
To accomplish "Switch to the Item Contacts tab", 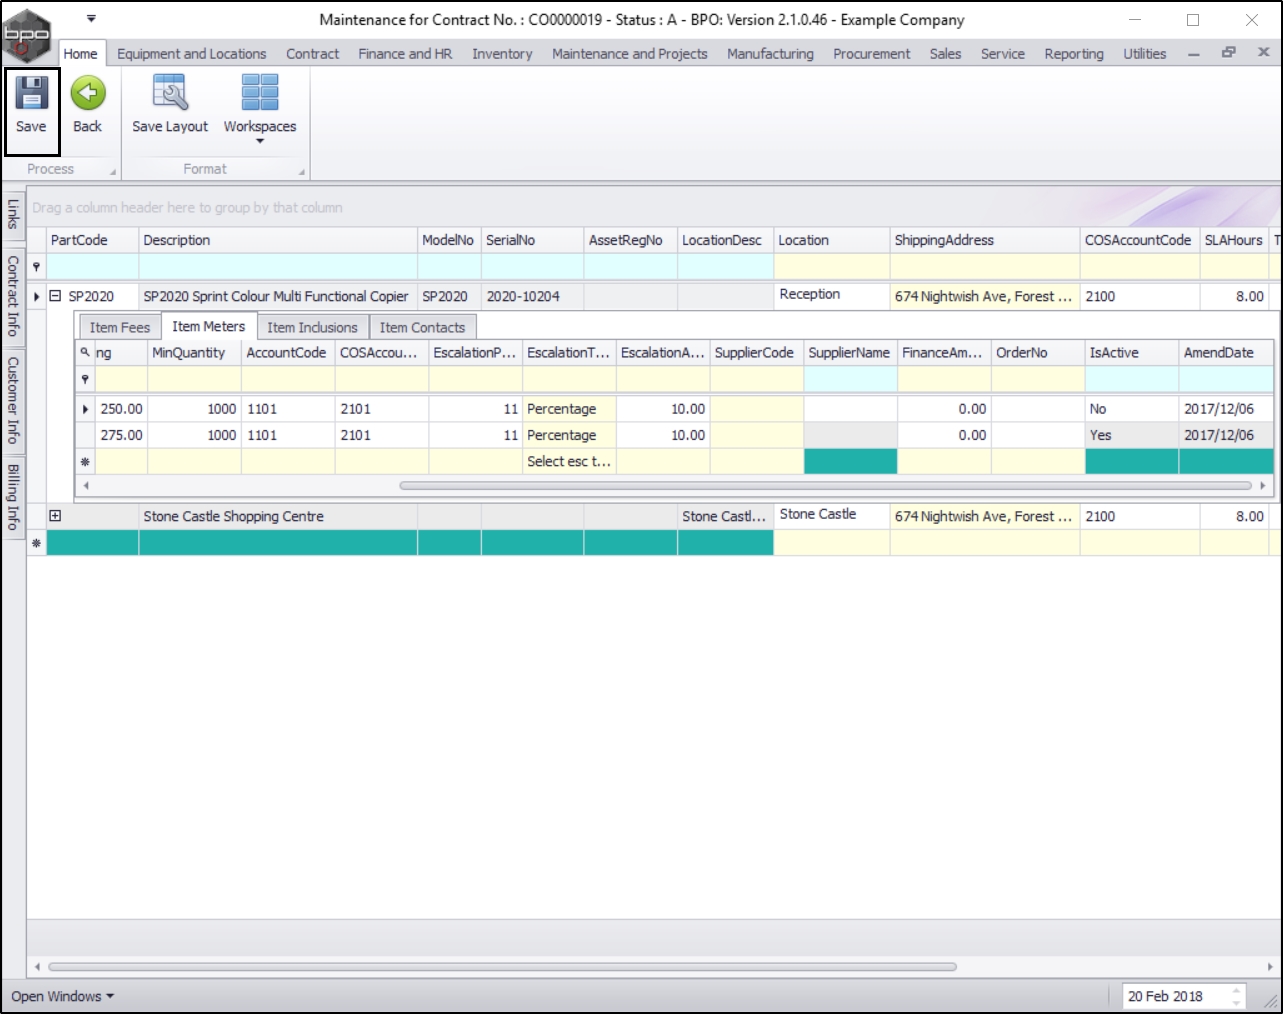I will coord(422,327).
